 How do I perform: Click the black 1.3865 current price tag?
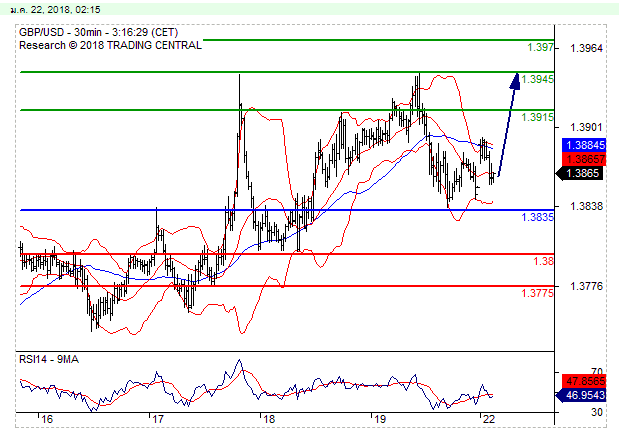[x=580, y=173]
